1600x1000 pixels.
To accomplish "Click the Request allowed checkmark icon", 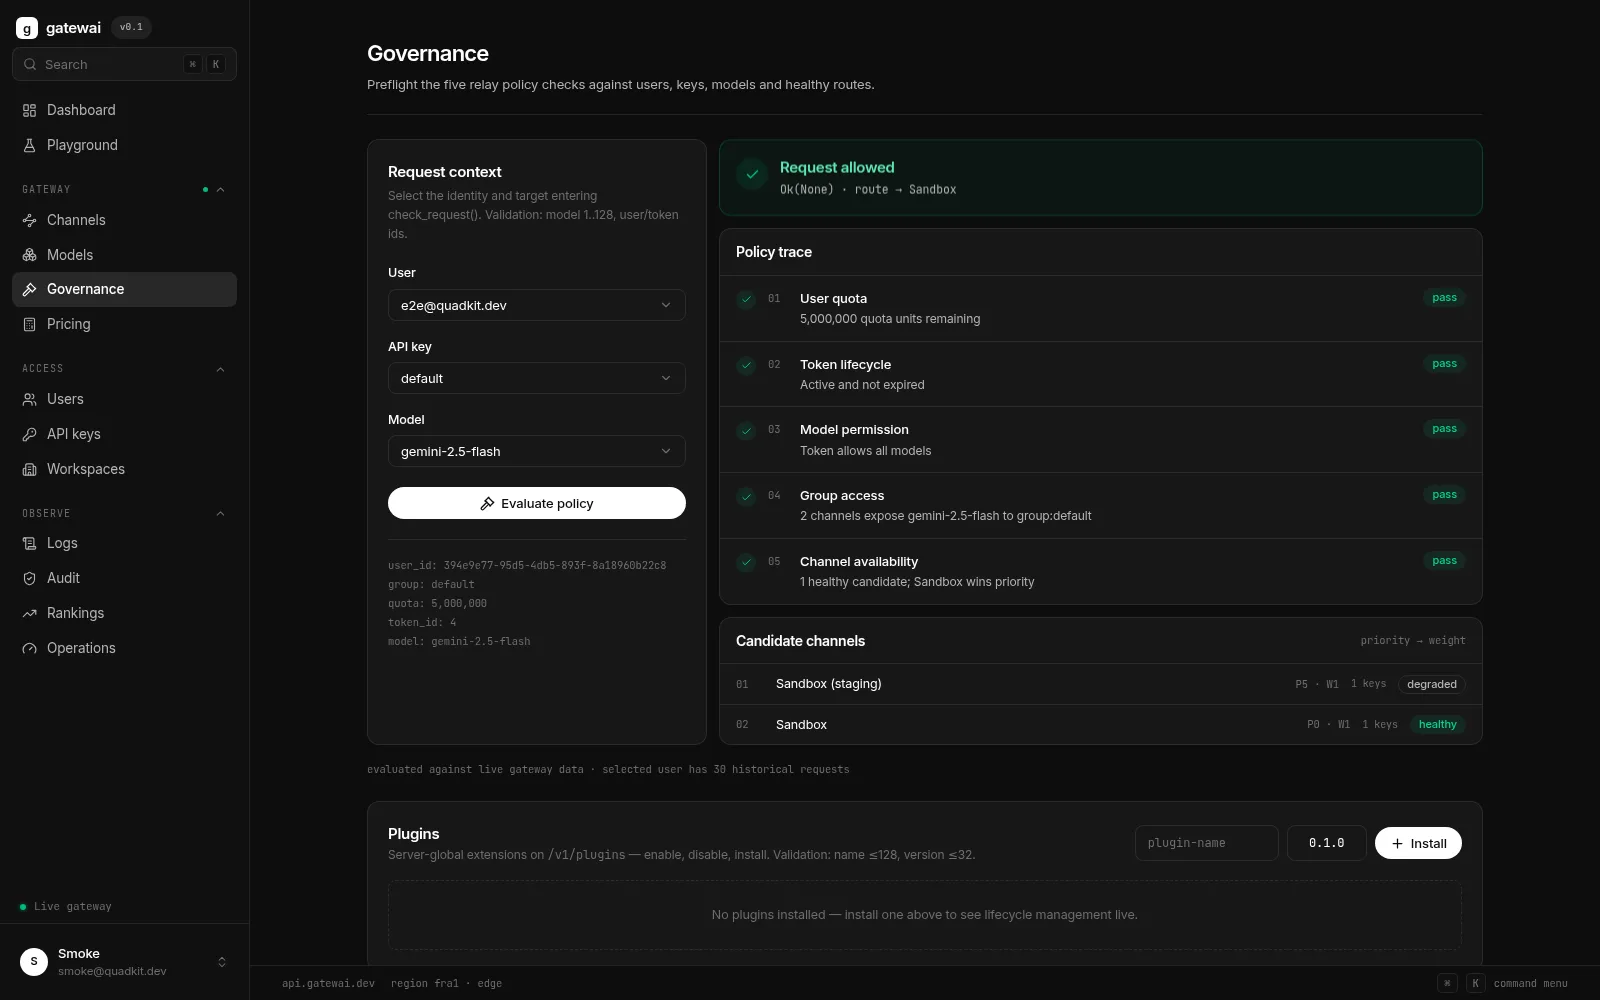I will click(752, 174).
